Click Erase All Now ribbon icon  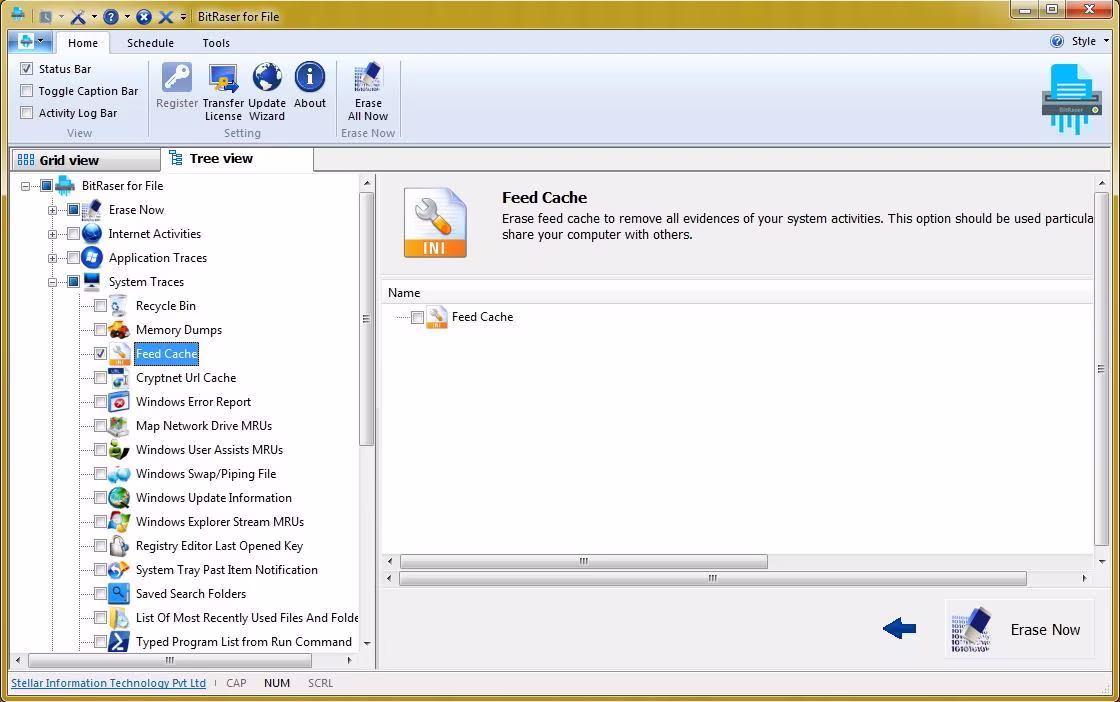coord(368,77)
